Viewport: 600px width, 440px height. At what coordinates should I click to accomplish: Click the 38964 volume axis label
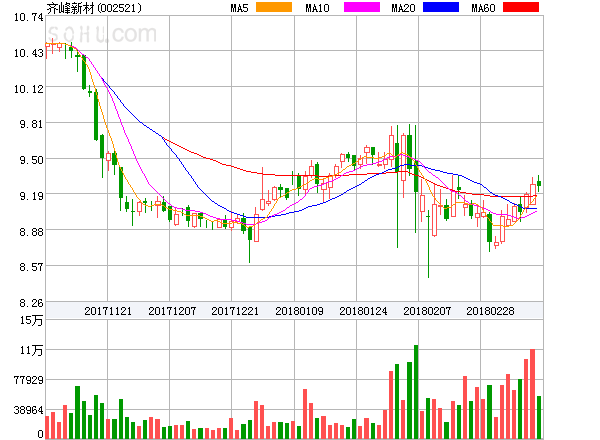point(29,410)
